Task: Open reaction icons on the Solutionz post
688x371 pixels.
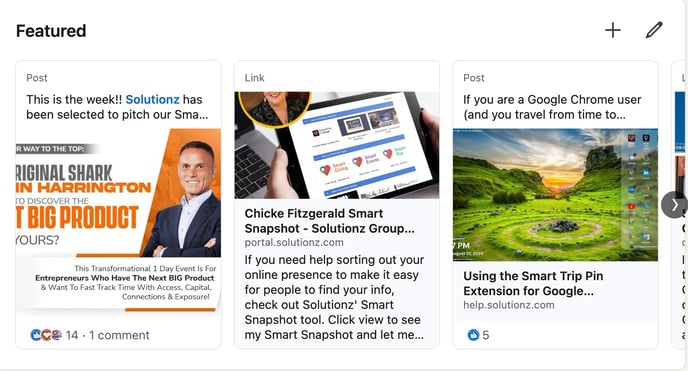Action: [x=46, y=335]
